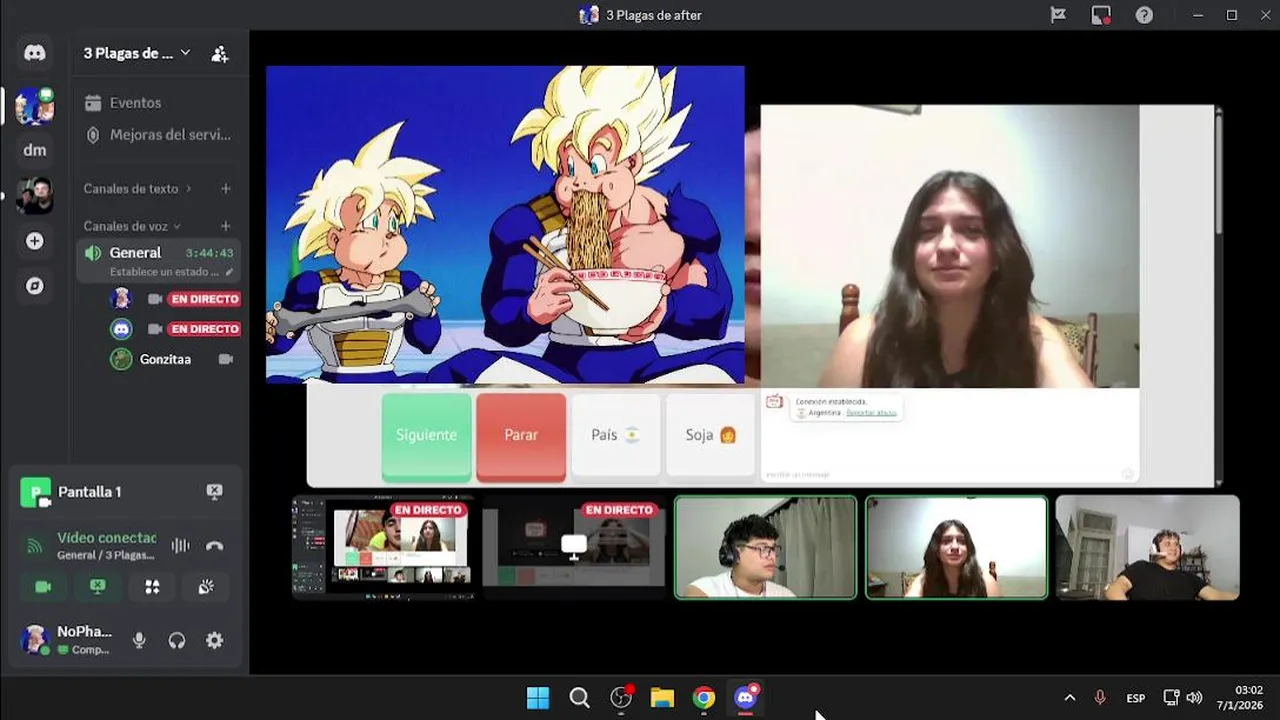Watch second user's EN DIRECTO stream badge
The width and height of the screenshot is (1280, 720).
[x=205, y=329]
